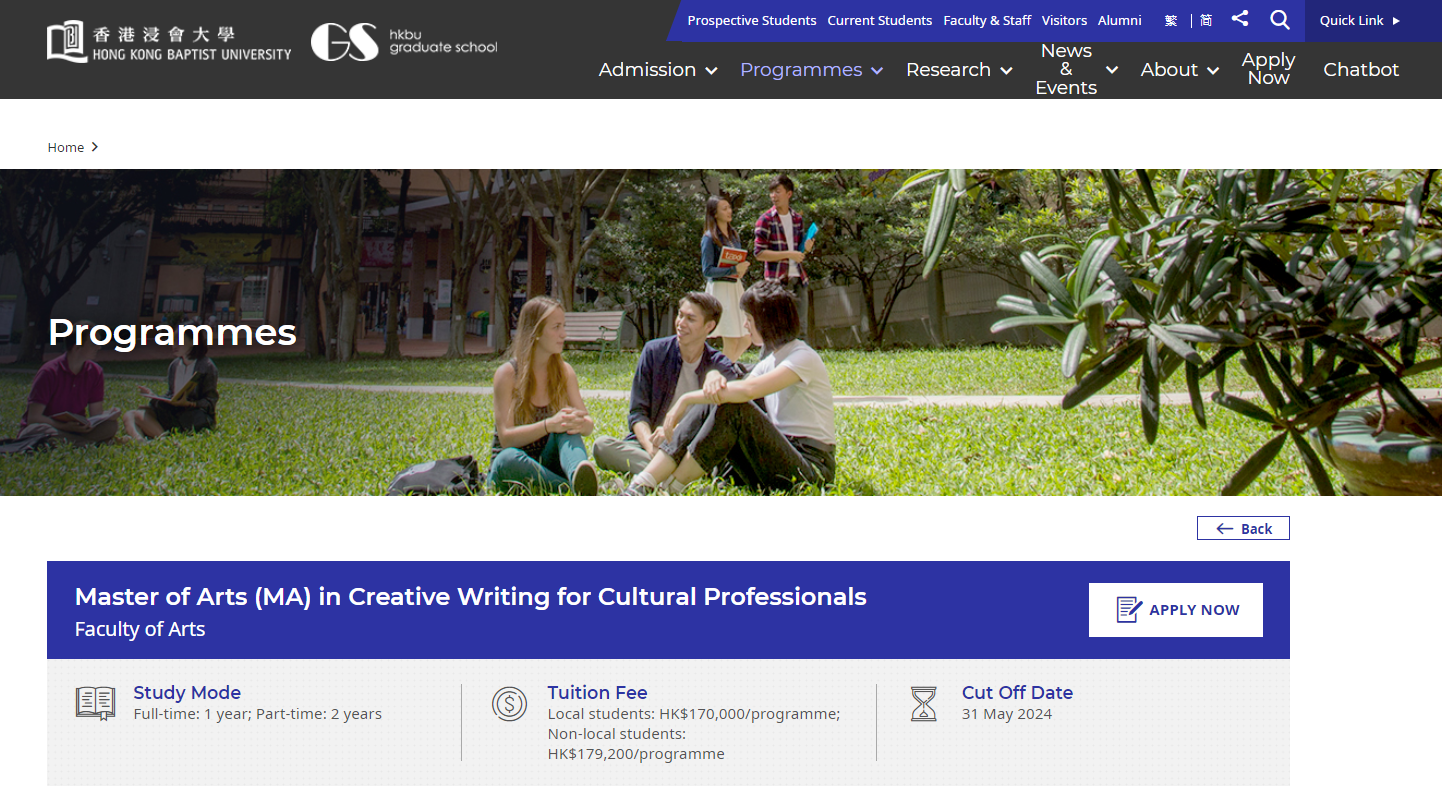Switch language to Traditional Chinese (繁)
The height and width of the screenshot is (809, 1442).
point(1171,20)
